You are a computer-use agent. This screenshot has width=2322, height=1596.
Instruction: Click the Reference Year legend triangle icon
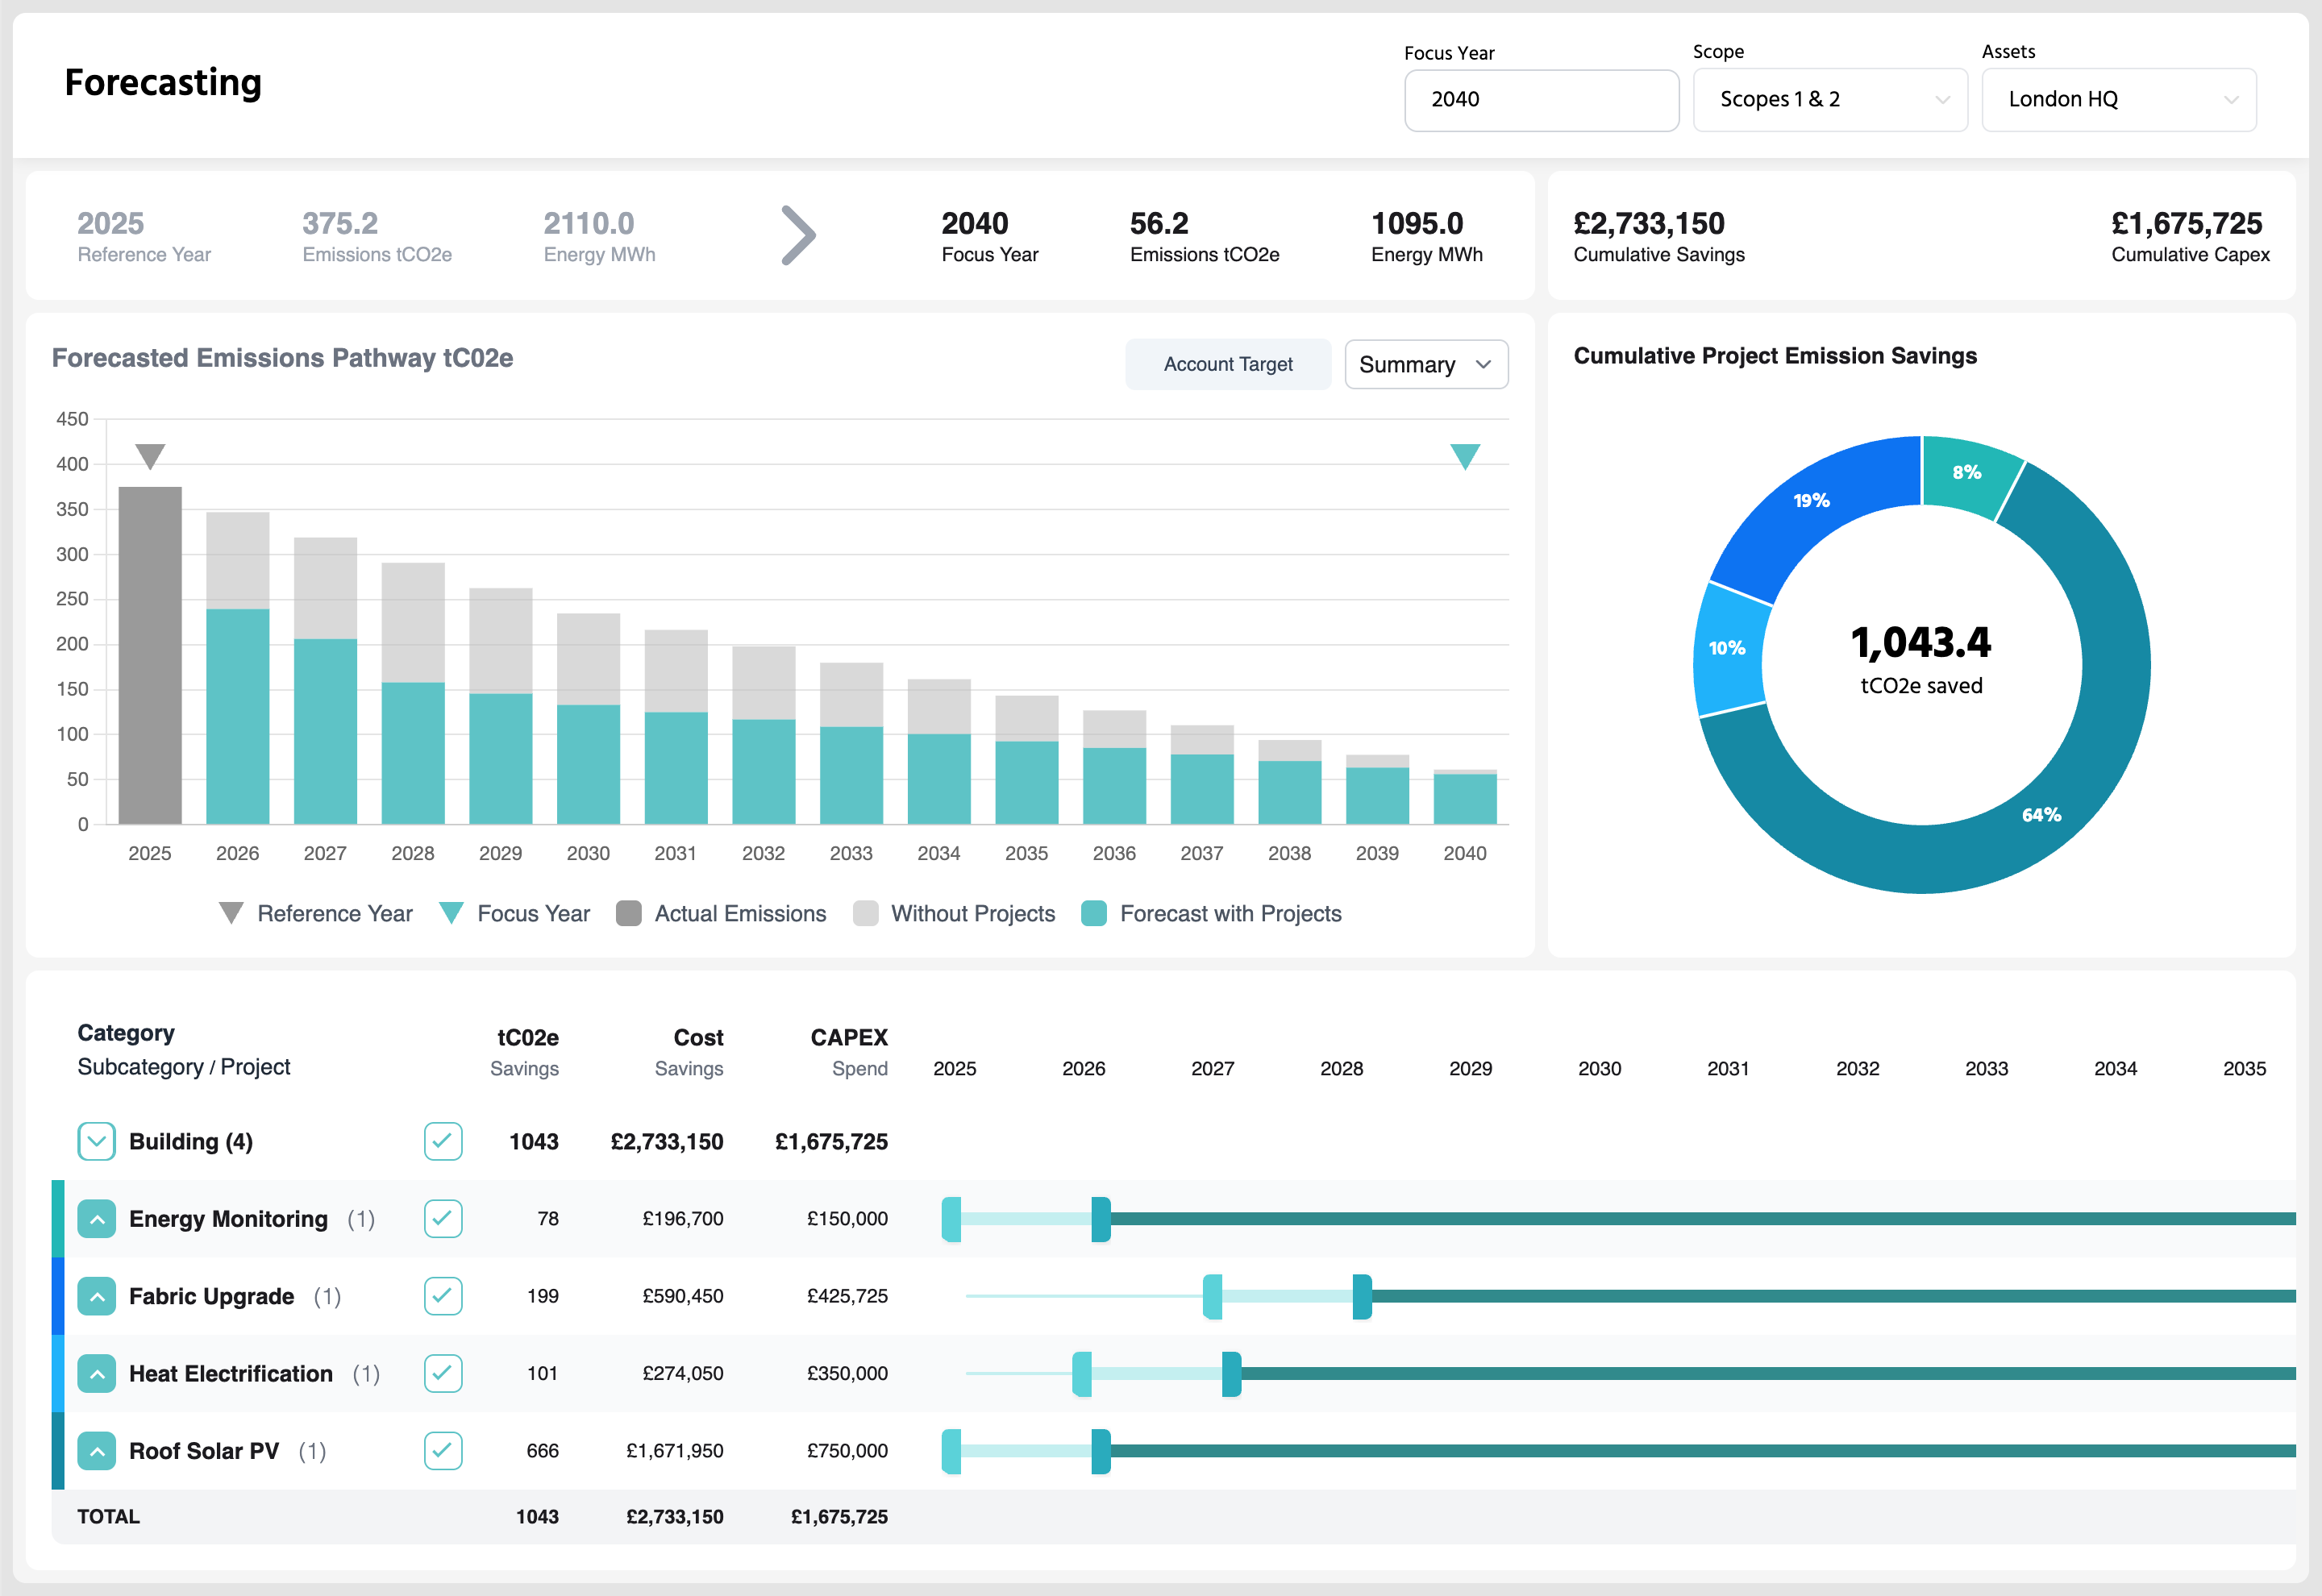point(231,914)
